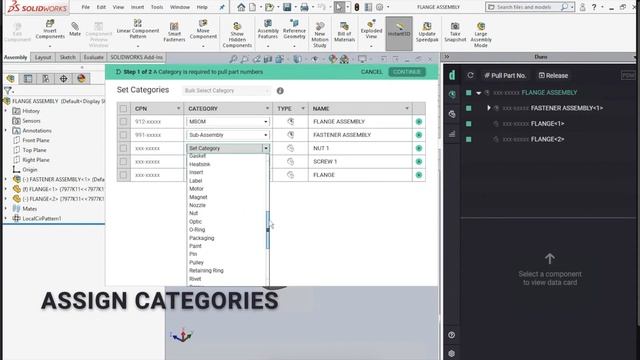The height and width of the screenshot is (360, 640).
Task: Switch to the SOLIDWORKS Add-ins tab
Action: point(136,58)
